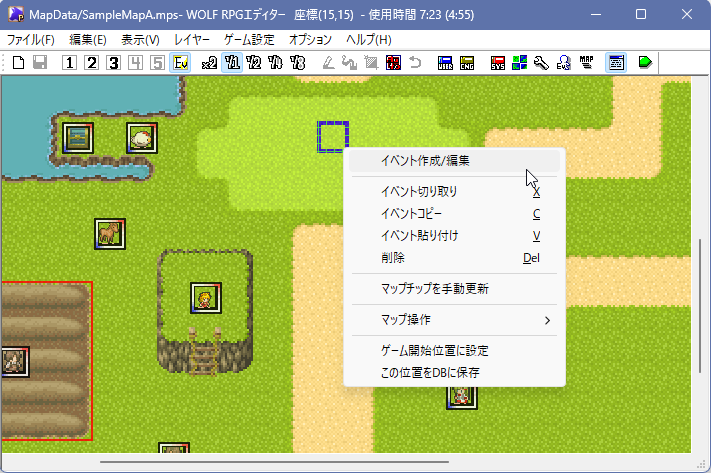The width and height of the screenshot is (711, 473).
Task: Choose この位置をDBに保存 in context menu
Action: [x=454, y=373]
